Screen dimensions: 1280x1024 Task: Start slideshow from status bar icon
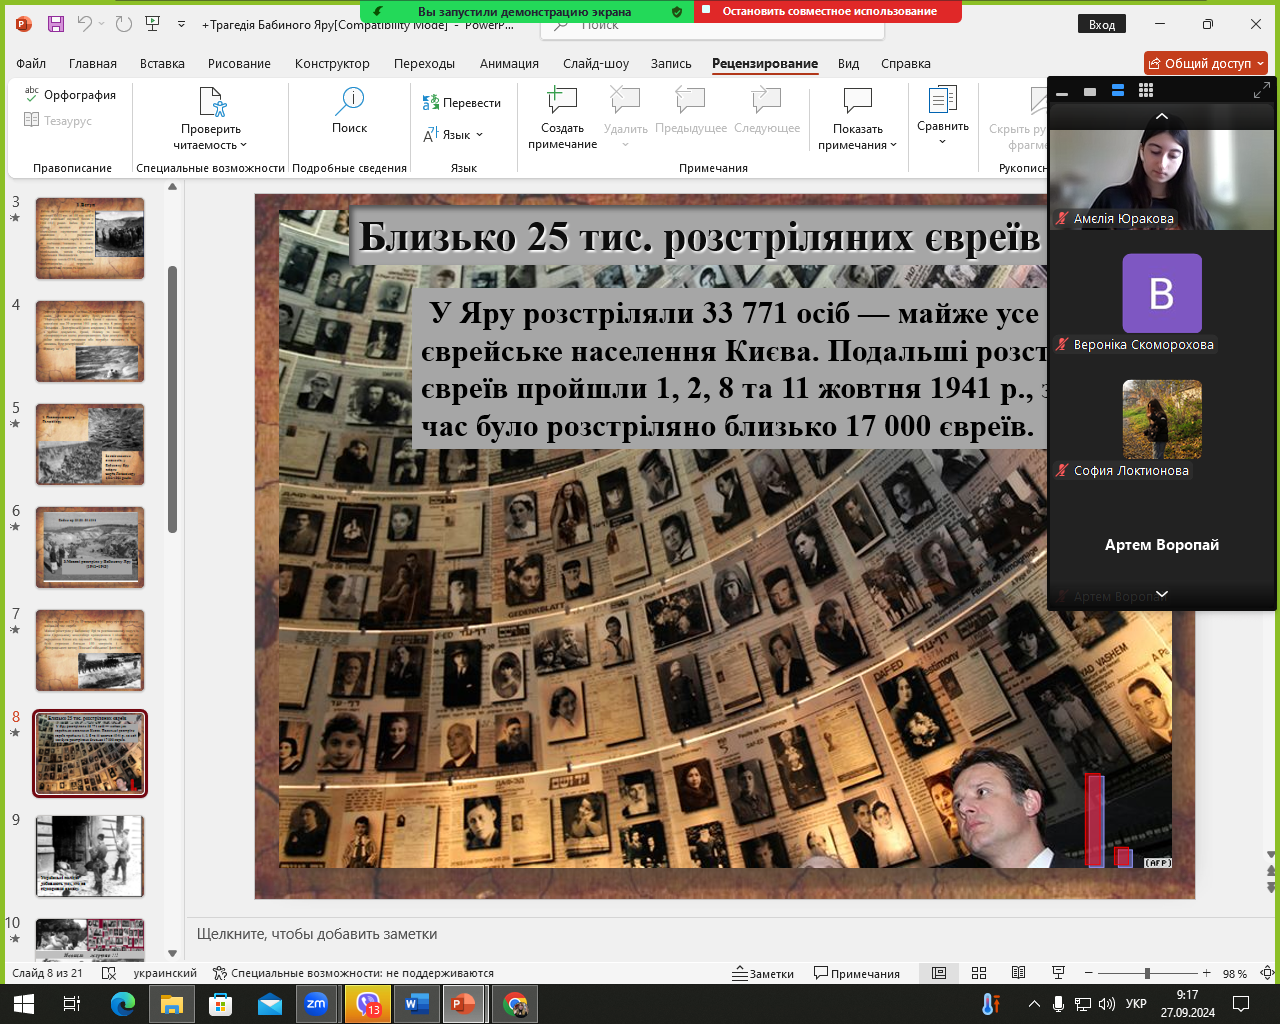1058,973
